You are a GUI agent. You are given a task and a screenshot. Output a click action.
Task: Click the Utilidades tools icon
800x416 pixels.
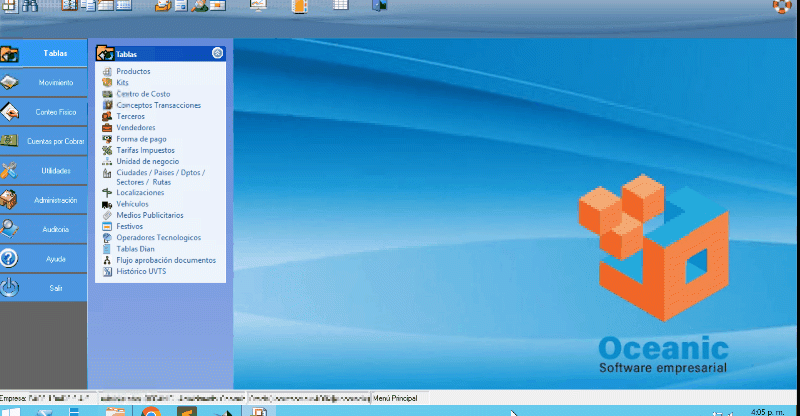pyautogui.click(x=10, y=170)
